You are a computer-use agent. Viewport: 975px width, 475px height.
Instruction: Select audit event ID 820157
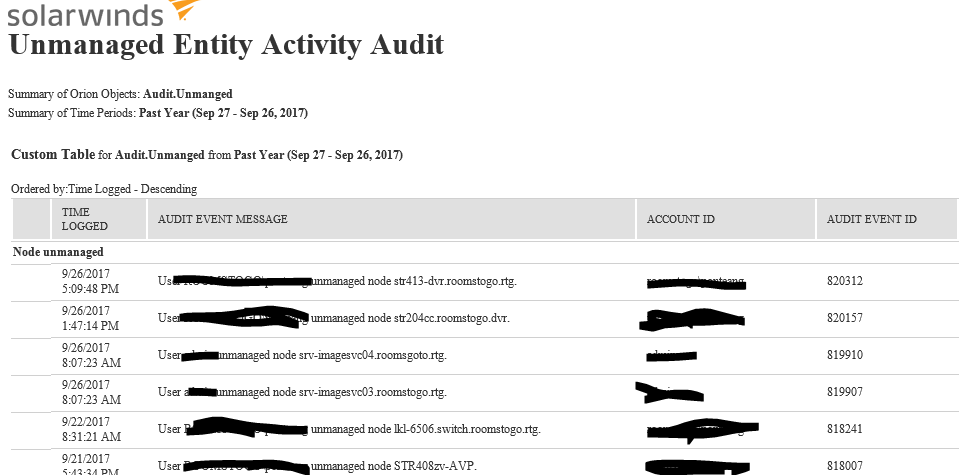point(844,318)
